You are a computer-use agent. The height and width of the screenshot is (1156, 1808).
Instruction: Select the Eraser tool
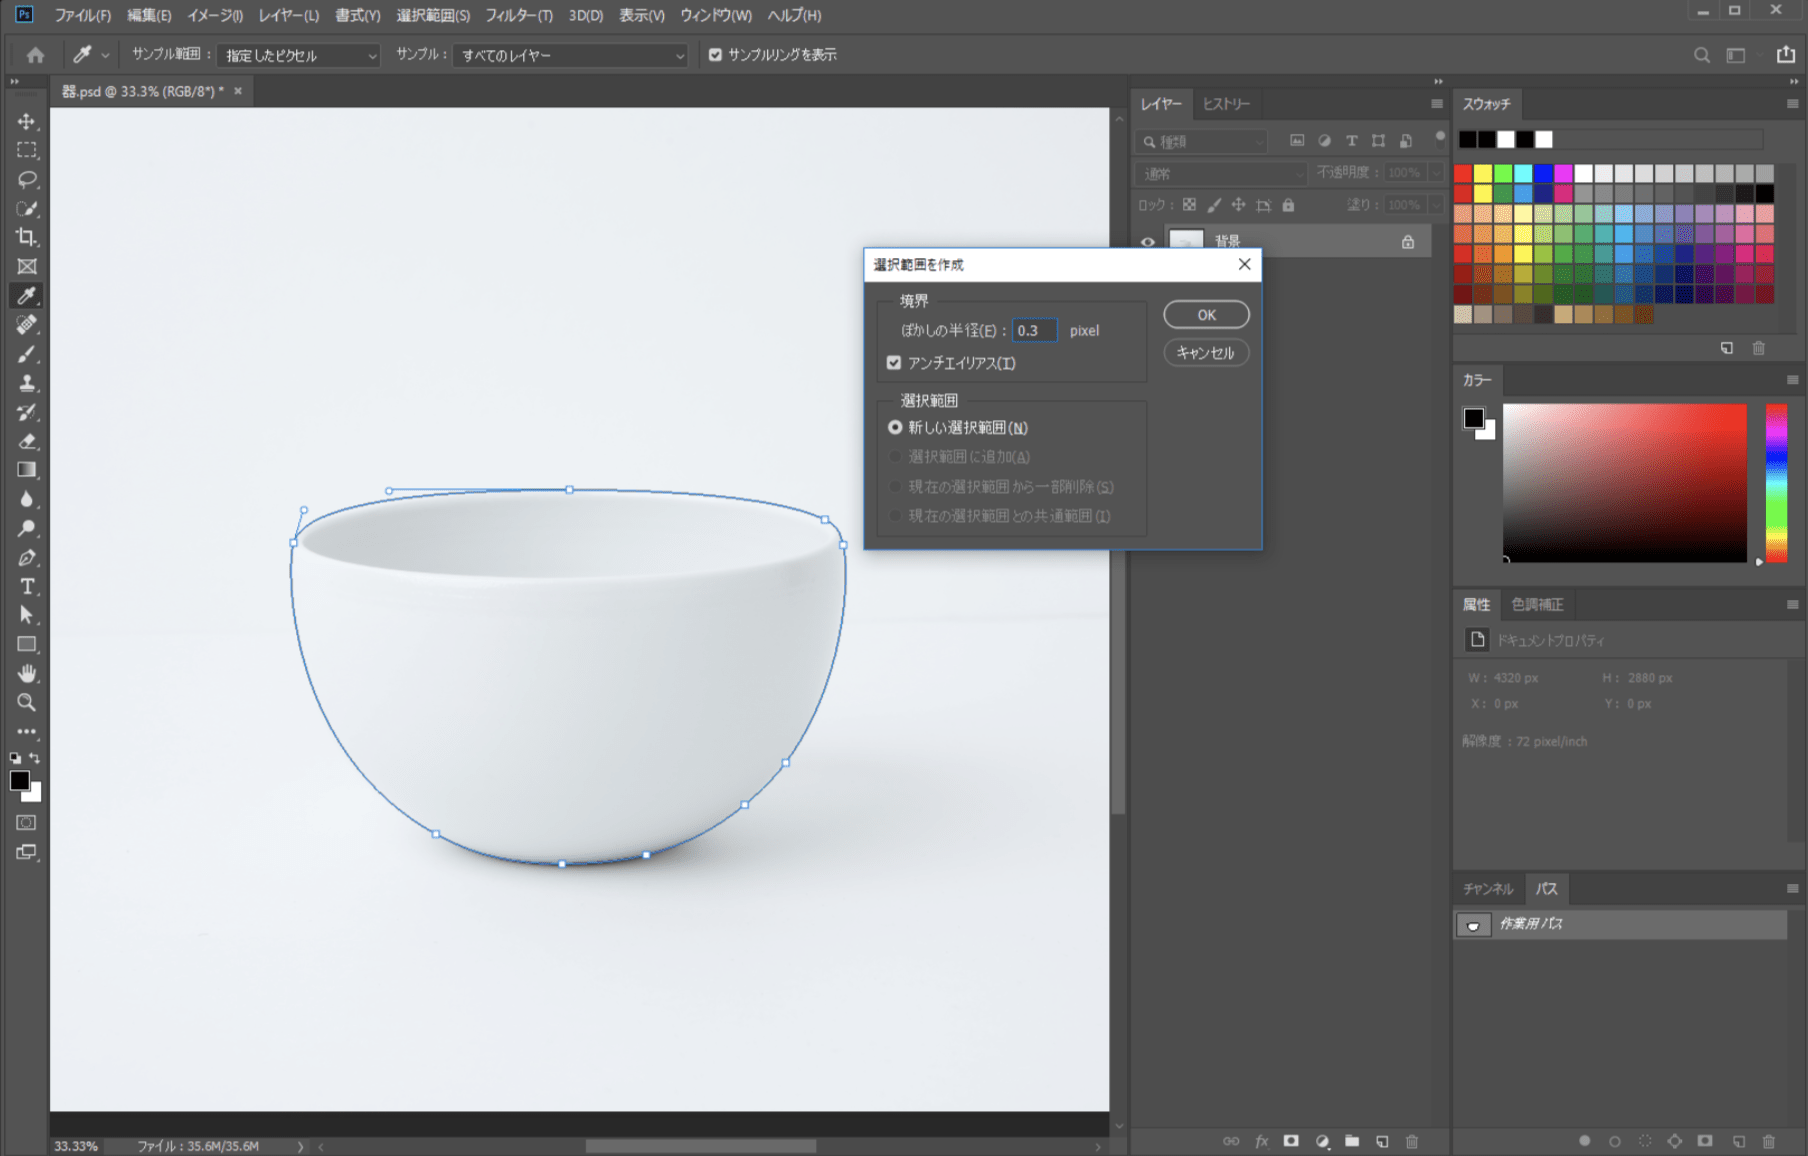point(27,441)
